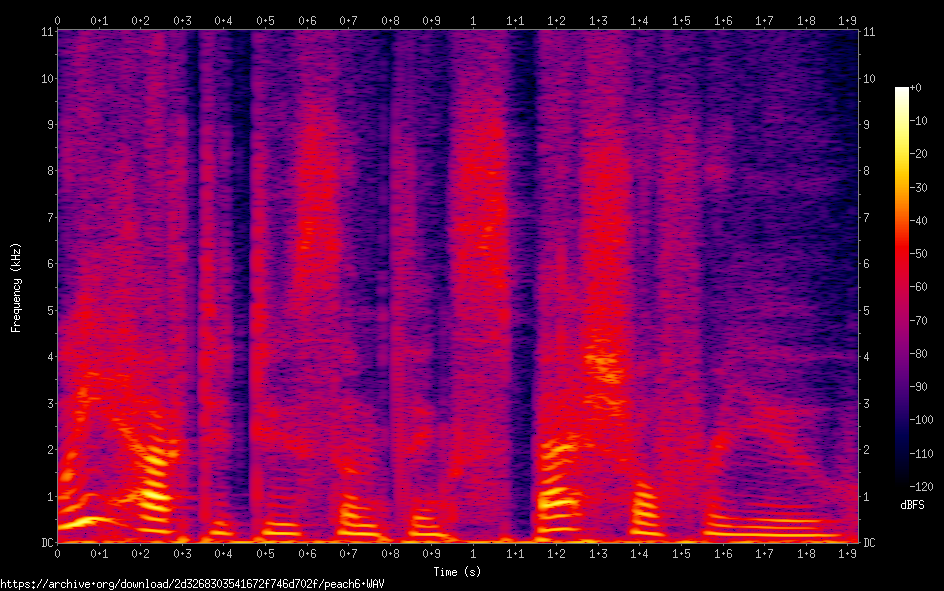The image size is (944, 591).
Task: Click the 0.8 tick on bottom time axis
Action: [x=390, y=553]
